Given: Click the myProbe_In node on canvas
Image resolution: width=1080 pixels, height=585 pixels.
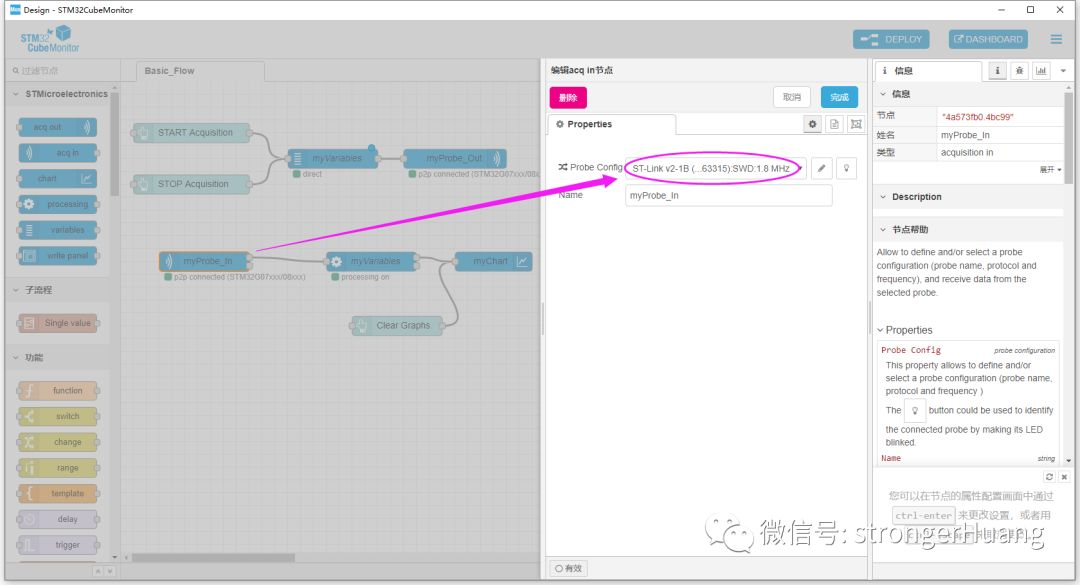Looking at the screenshot, I should pos(205,262).
